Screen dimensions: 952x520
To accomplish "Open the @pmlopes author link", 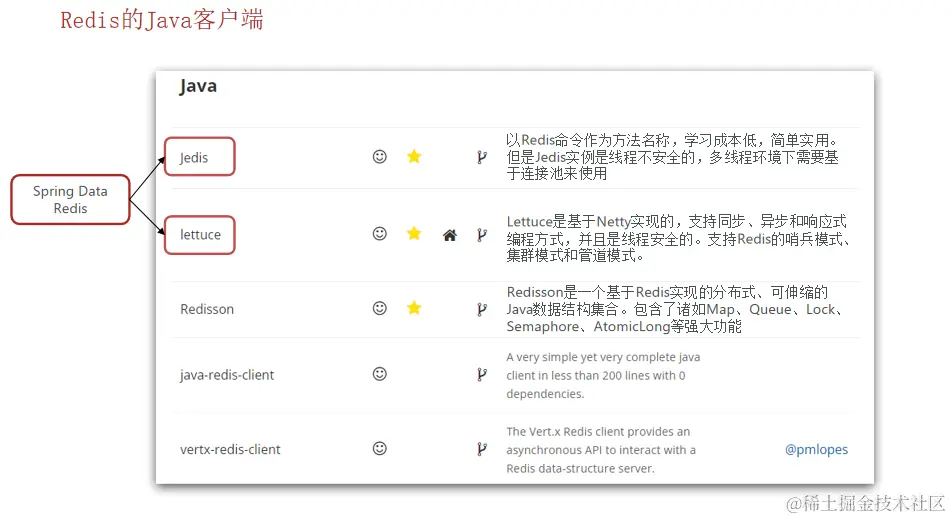I will tap(816, 450).
